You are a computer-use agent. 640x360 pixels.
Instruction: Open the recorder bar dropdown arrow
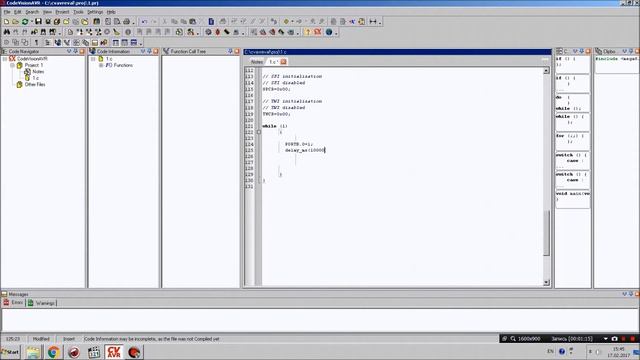click(606, 338)
